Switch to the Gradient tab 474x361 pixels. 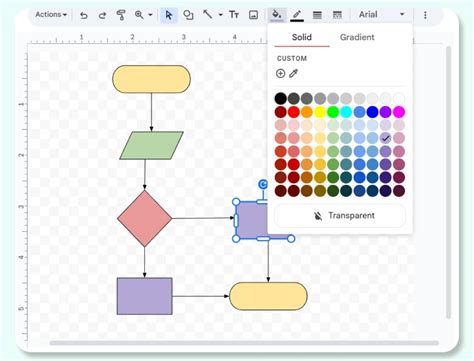(357, 37)
